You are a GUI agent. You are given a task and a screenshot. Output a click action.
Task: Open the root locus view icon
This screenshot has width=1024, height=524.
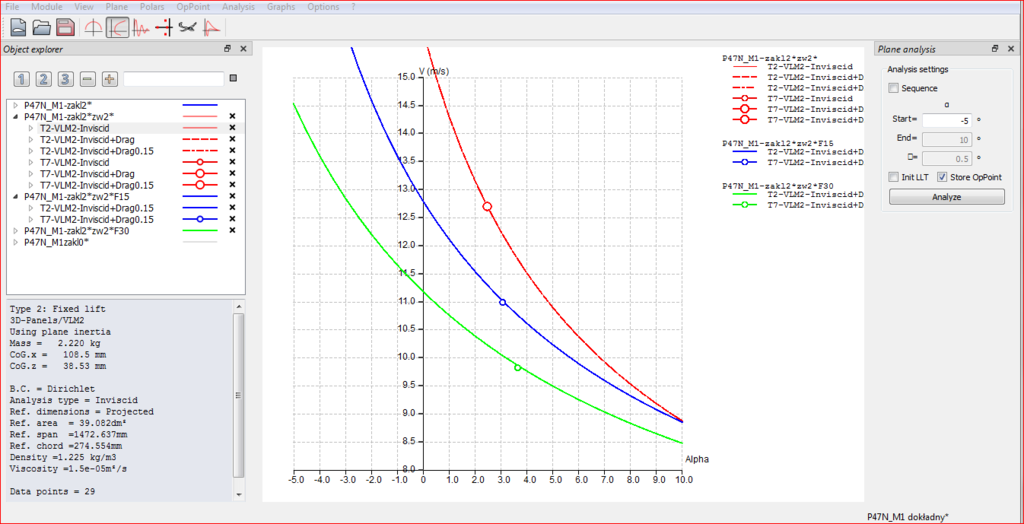tap(164, 27)
